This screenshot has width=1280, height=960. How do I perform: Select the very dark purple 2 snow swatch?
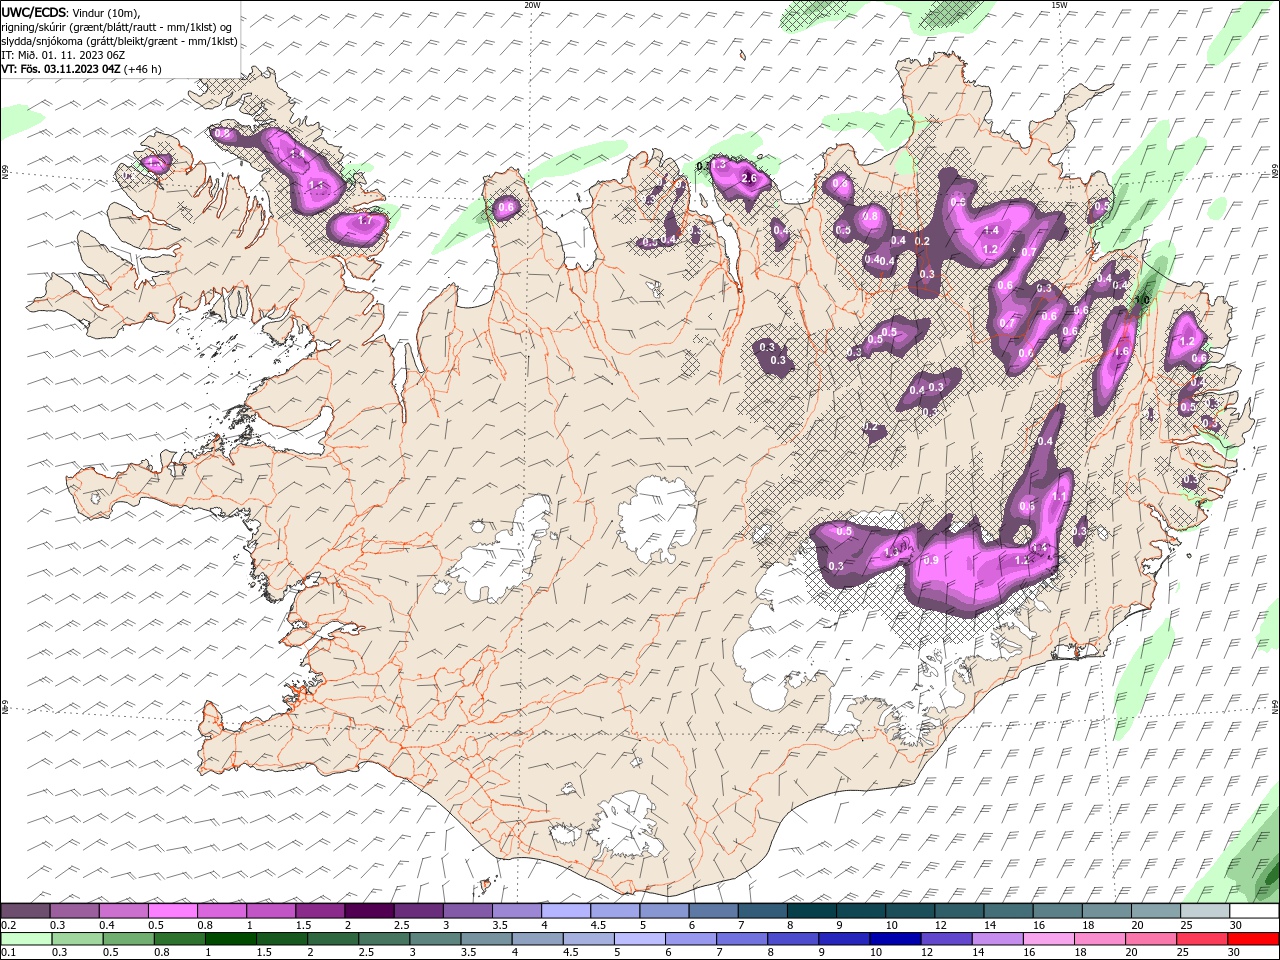coord(368,910)
